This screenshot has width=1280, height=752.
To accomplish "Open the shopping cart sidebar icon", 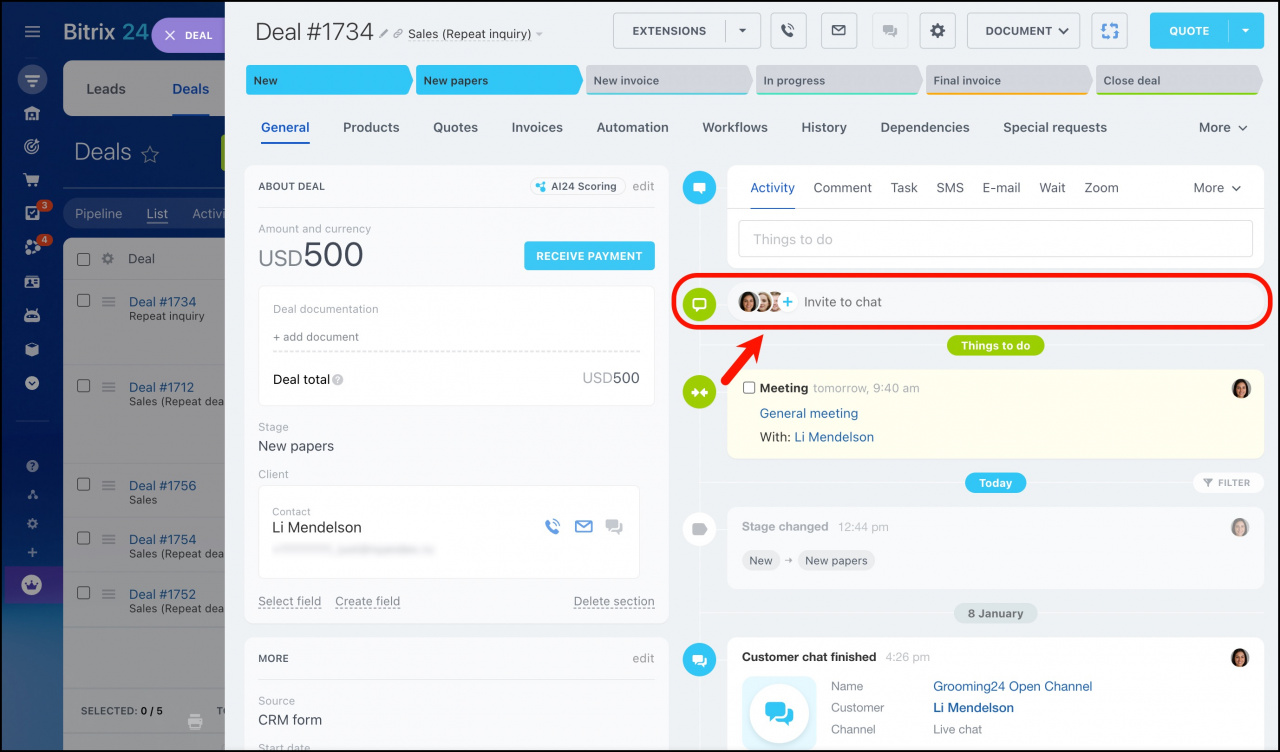I will click(x=32, y=181).
